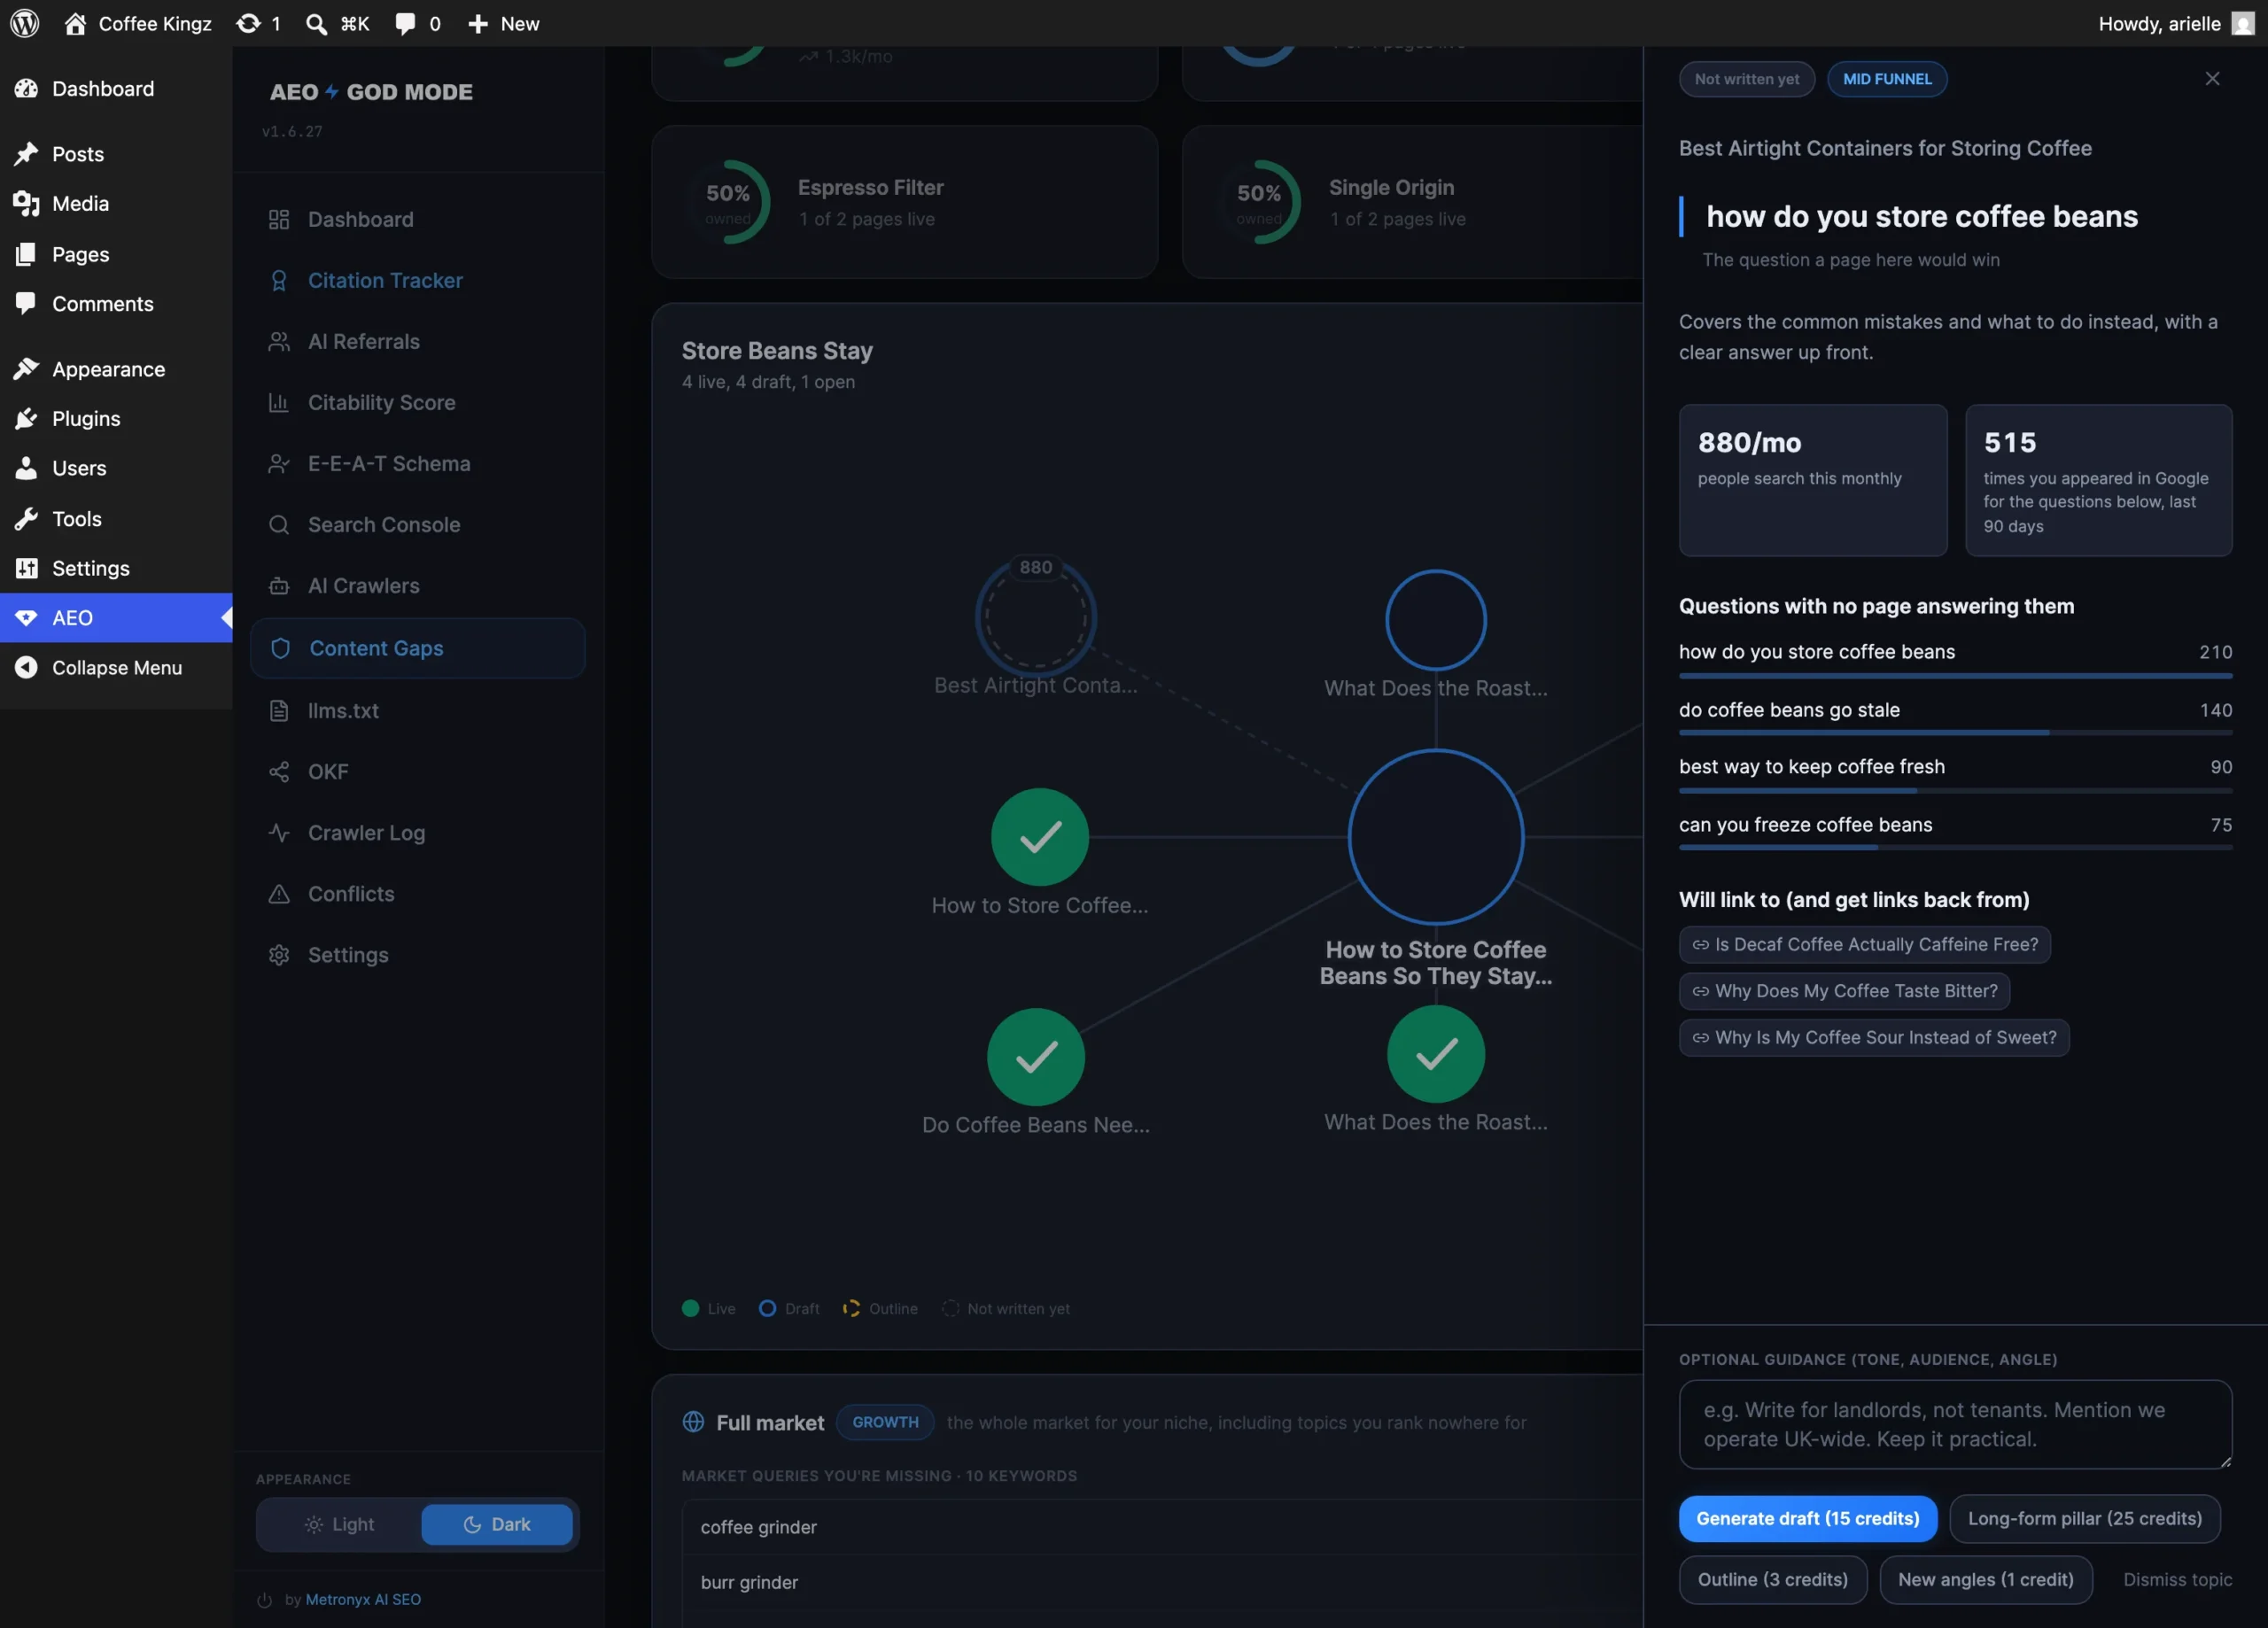Open the Users menu
Screen dimensions: 2268x1628
coord(116,468)
